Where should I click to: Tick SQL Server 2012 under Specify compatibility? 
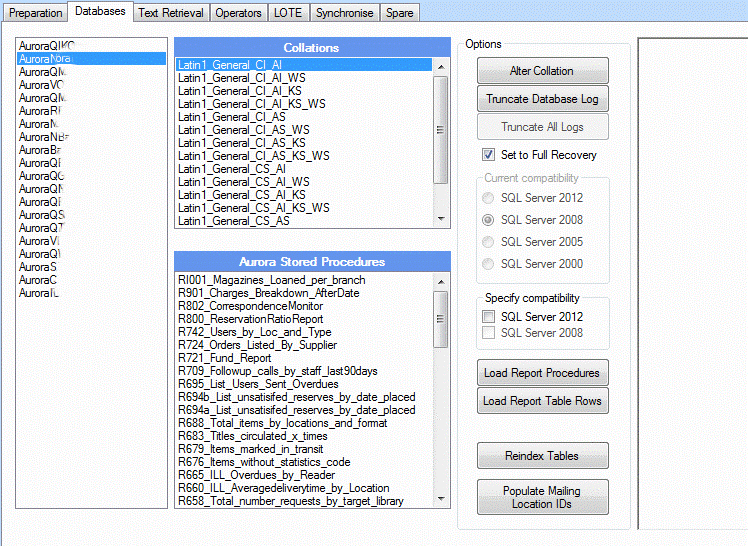[x=488, y=317]
